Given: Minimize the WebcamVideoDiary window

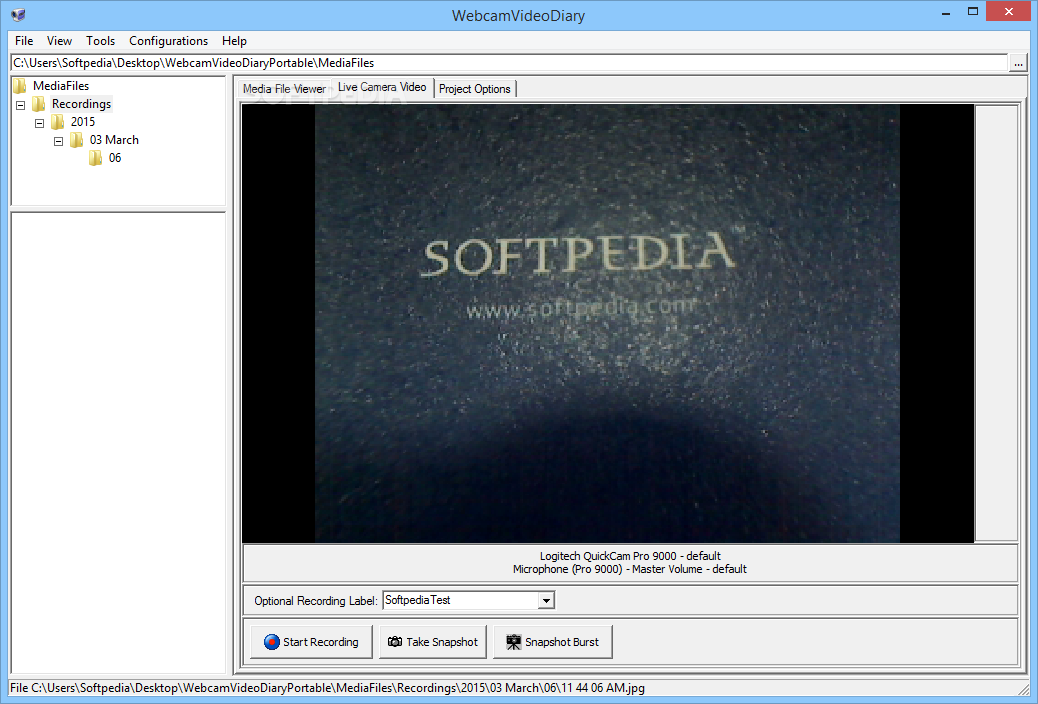Looking at the screenshot, I should [x=946, y=12].
